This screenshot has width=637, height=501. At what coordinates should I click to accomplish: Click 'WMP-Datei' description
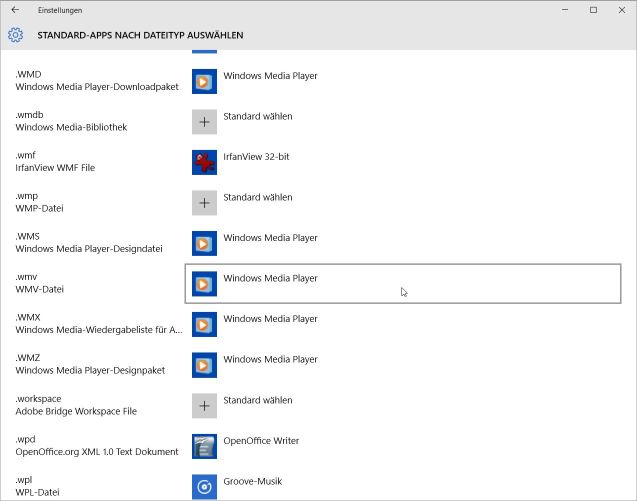39,208
